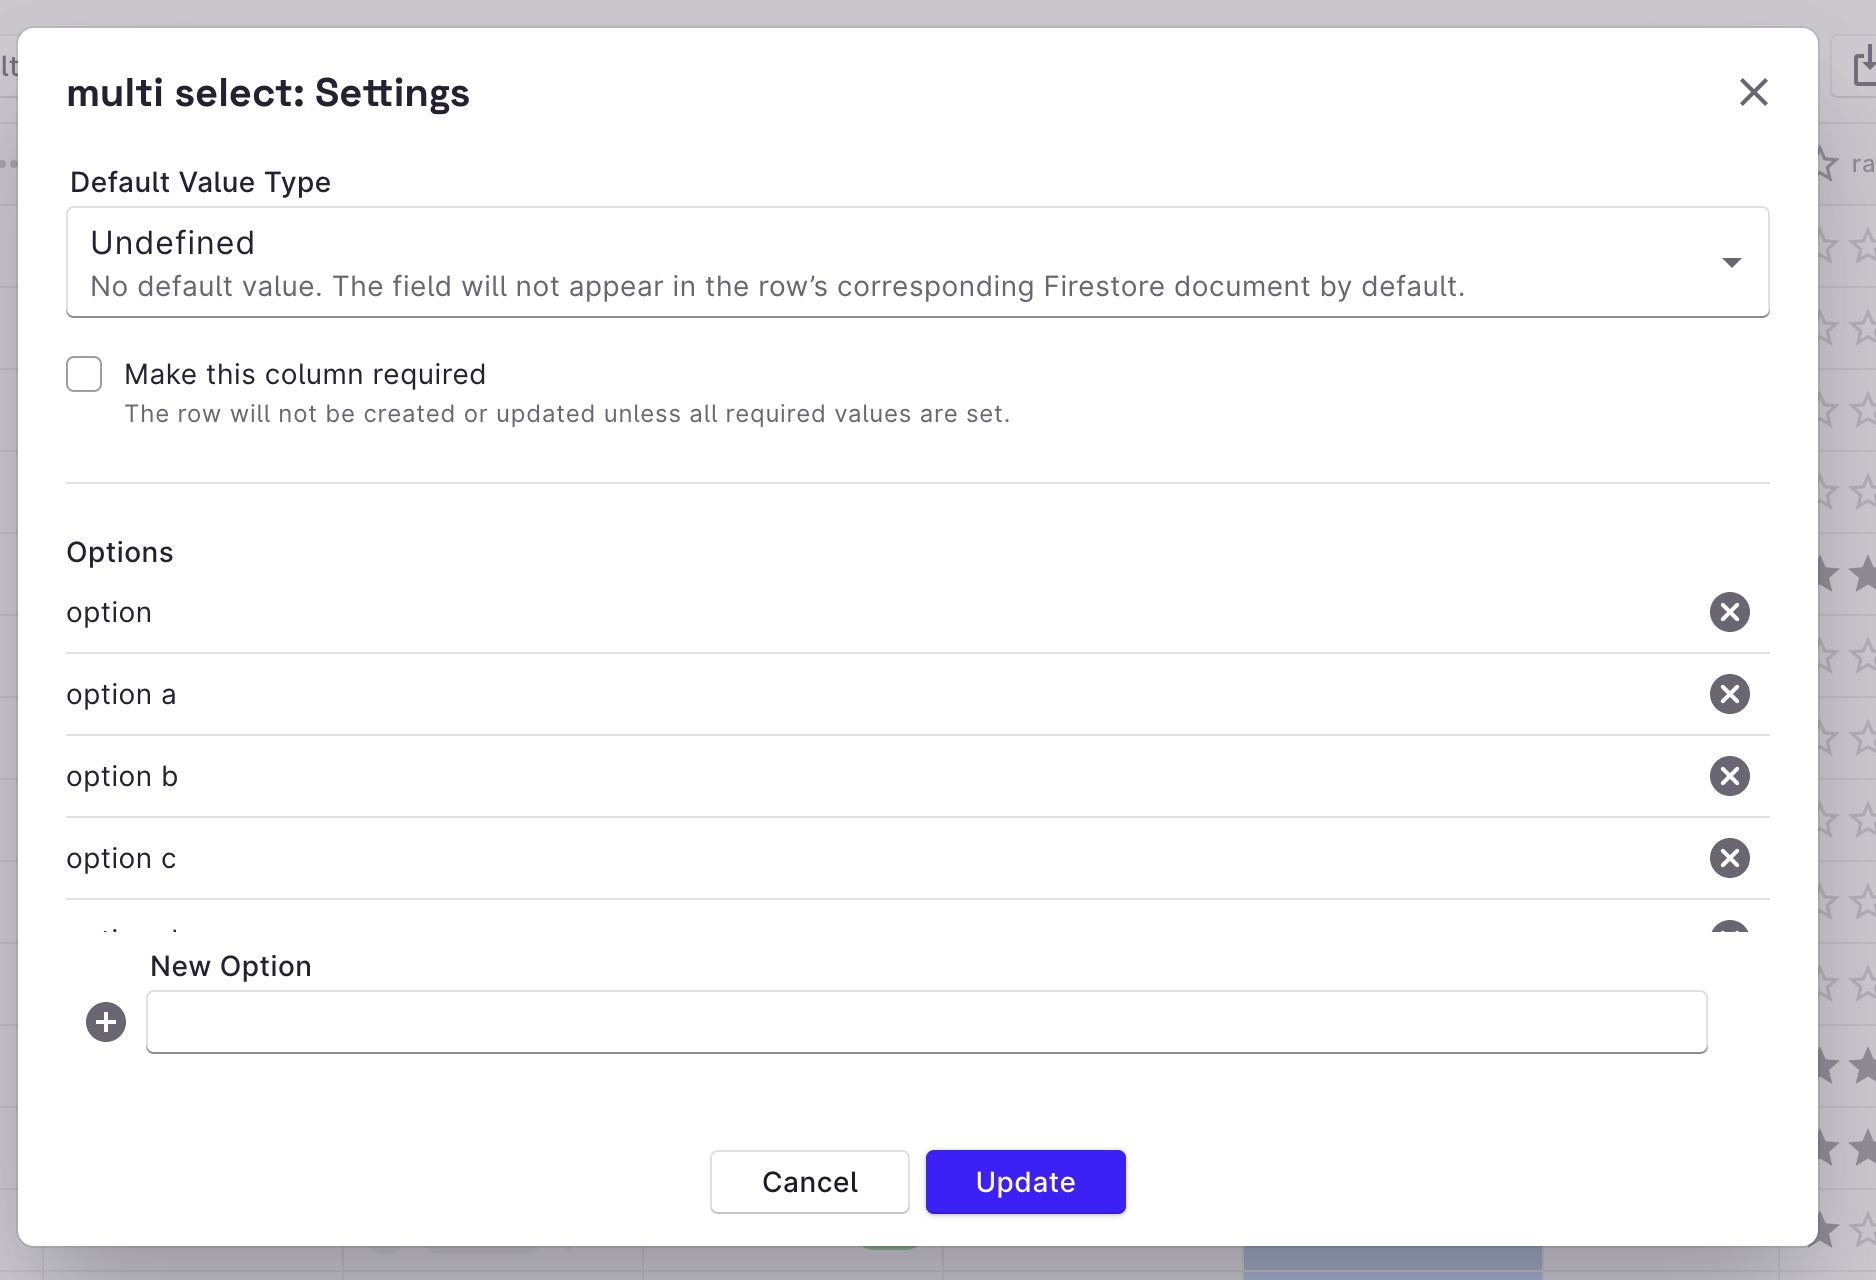Enable "Make this column required"
The height and width of the screenshot is (1280, 1876).
point(84,373)
